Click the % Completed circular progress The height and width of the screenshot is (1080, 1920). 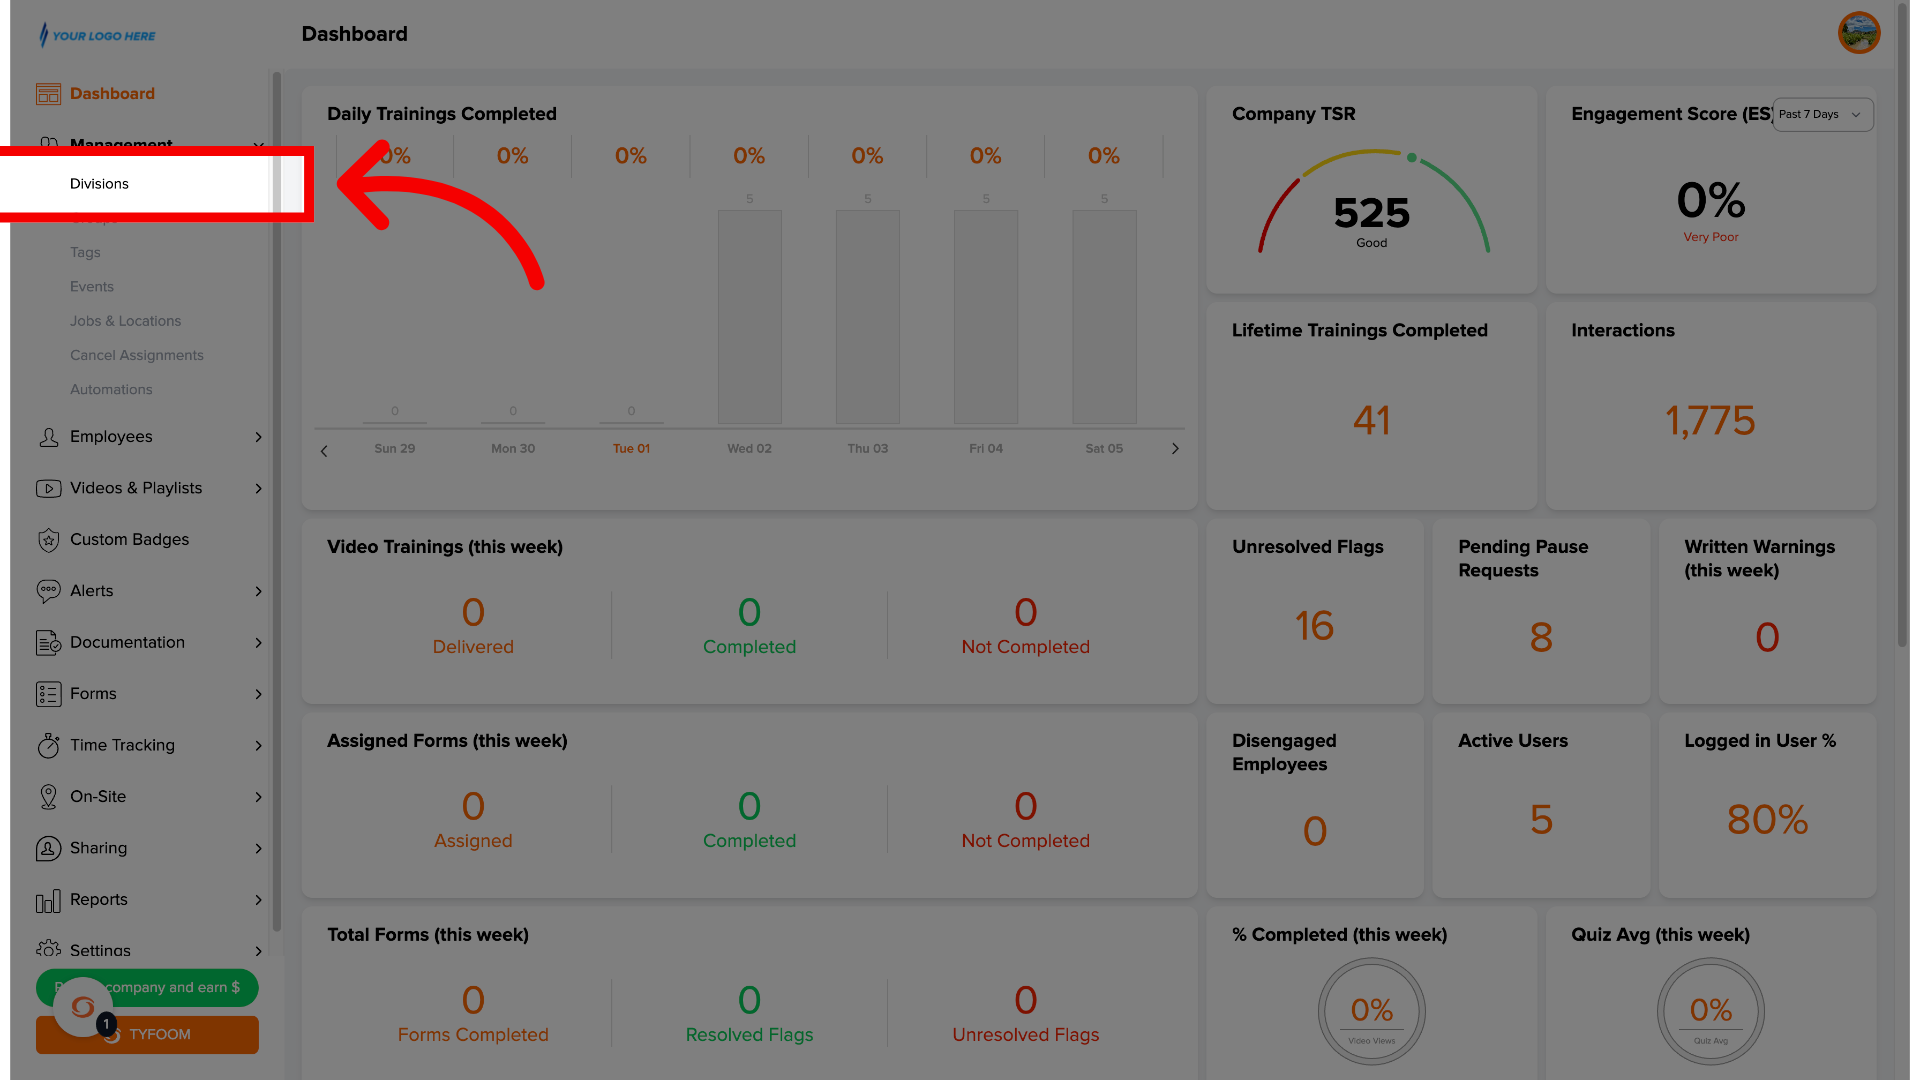(x=1372, y=1011)
